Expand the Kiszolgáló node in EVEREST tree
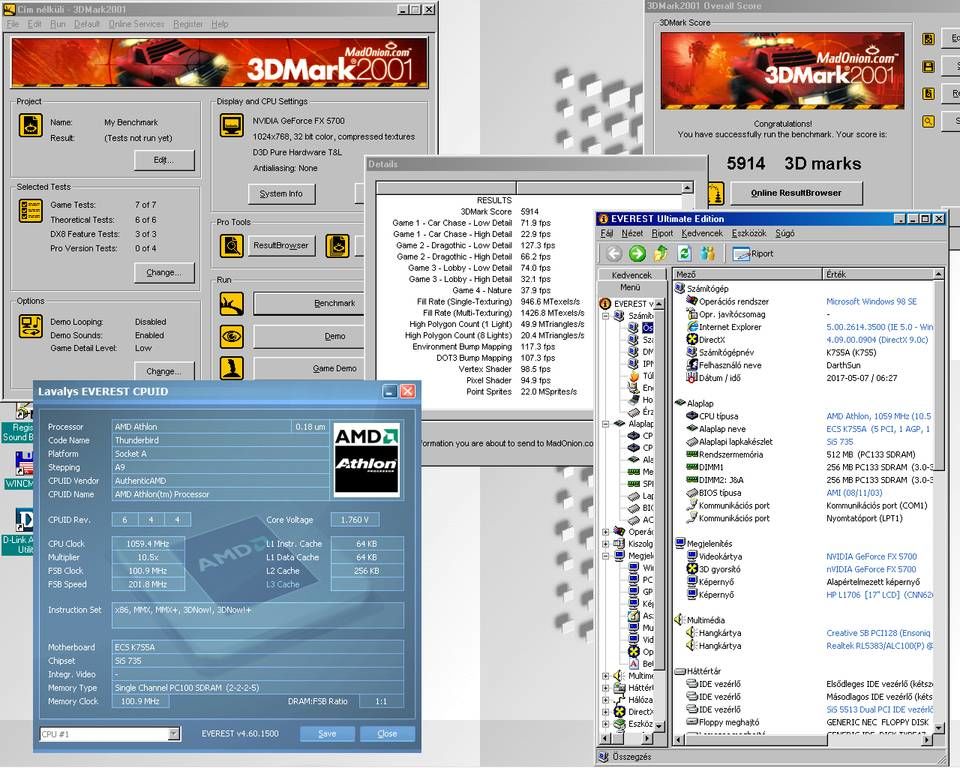The height and width of the screenshot is (768, 960). (x=606, y=544)
